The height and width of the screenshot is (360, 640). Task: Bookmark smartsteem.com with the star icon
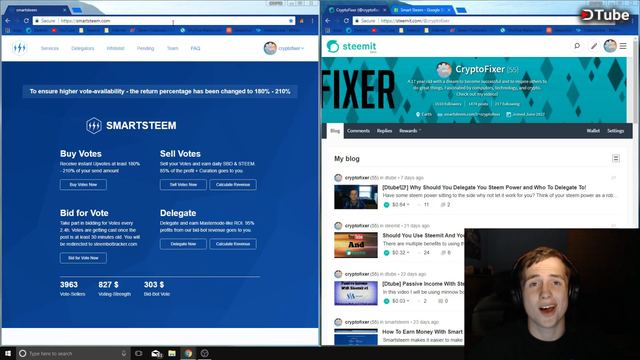(x=291, y=21)
